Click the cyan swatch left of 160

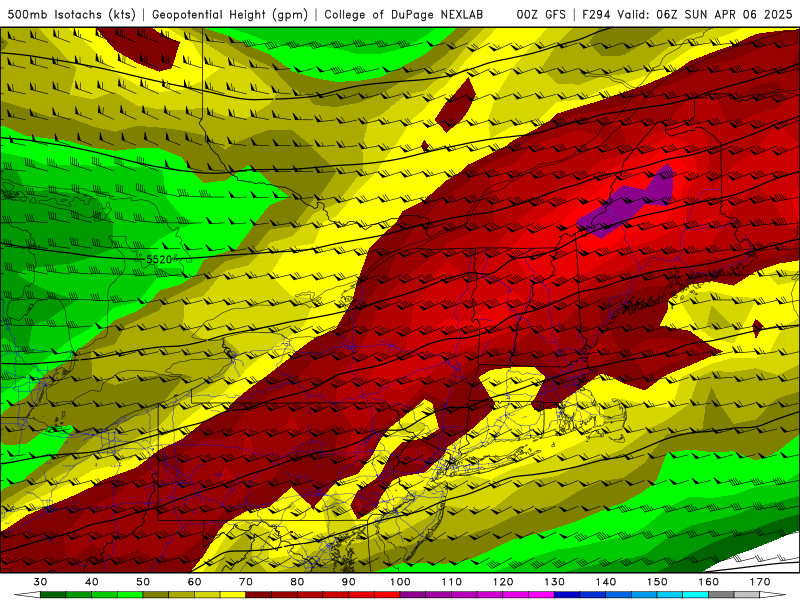pyautogui.click(x=695, y=595)
